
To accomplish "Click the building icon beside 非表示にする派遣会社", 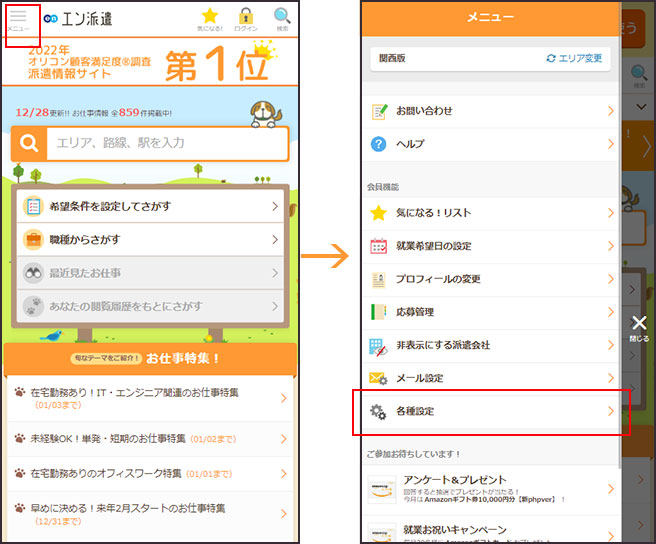I will (x=378, y=347).
